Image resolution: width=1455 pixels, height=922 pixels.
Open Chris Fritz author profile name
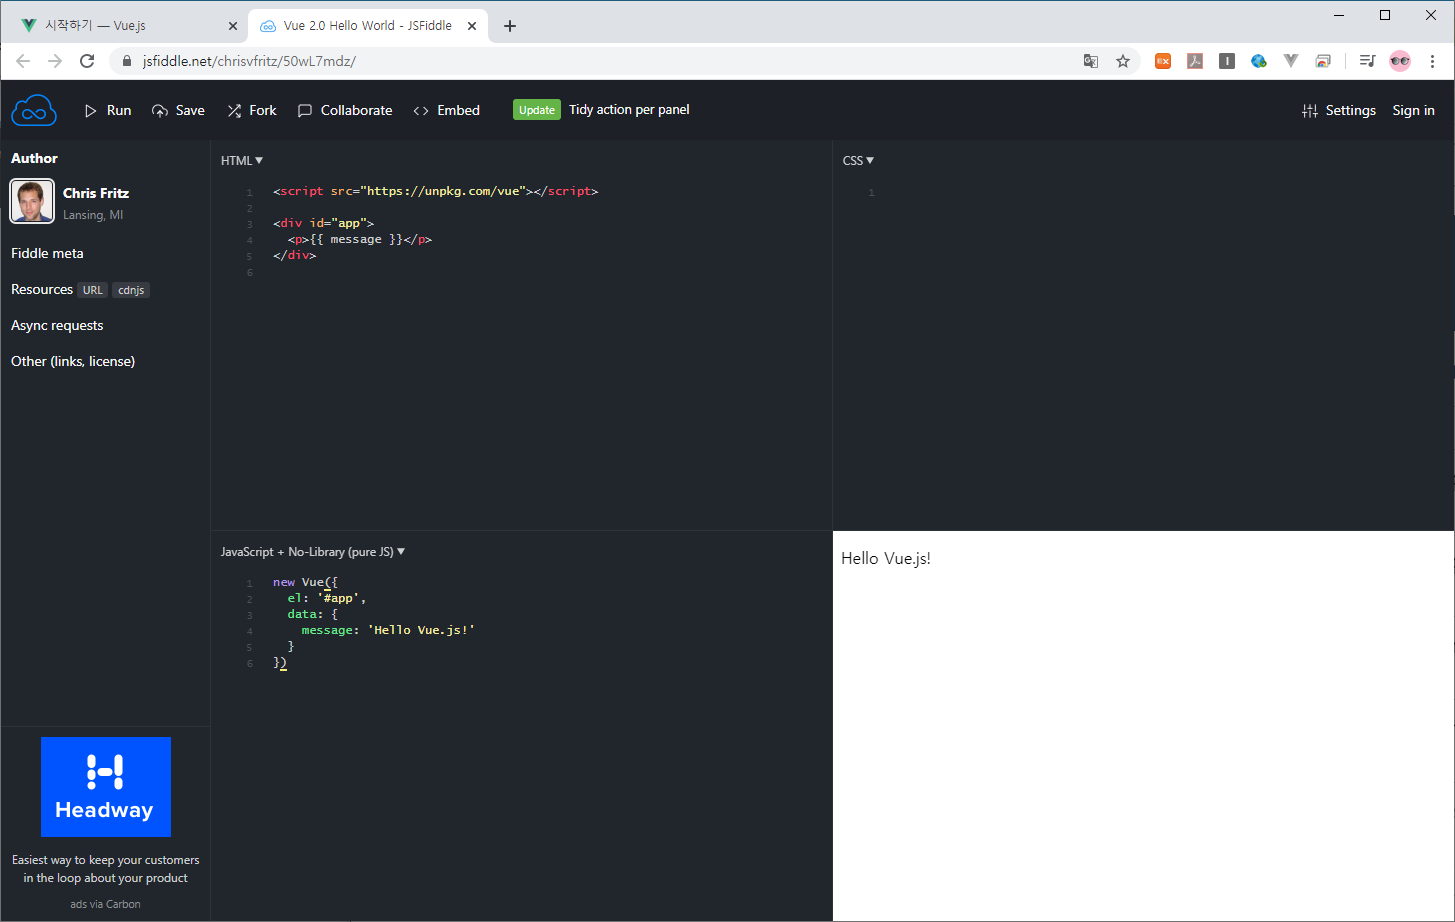coord(96,193)
